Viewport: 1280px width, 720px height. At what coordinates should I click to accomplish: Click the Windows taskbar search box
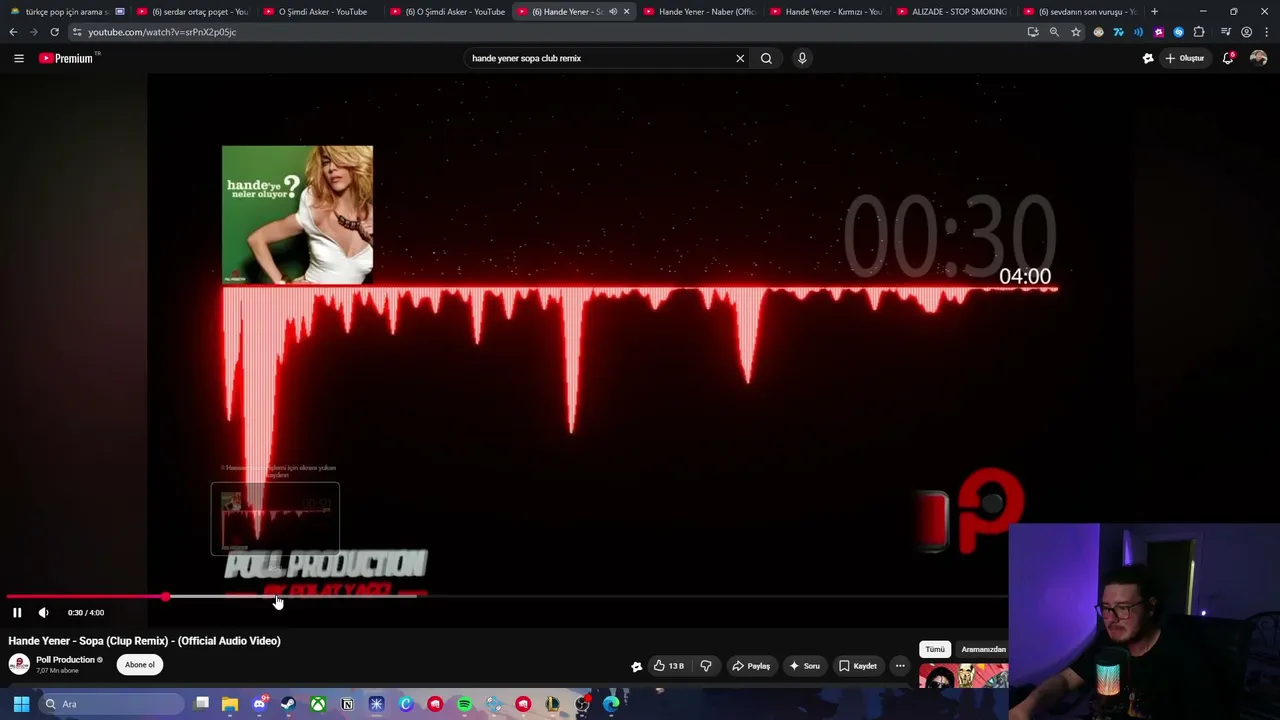tap(112, 704)
